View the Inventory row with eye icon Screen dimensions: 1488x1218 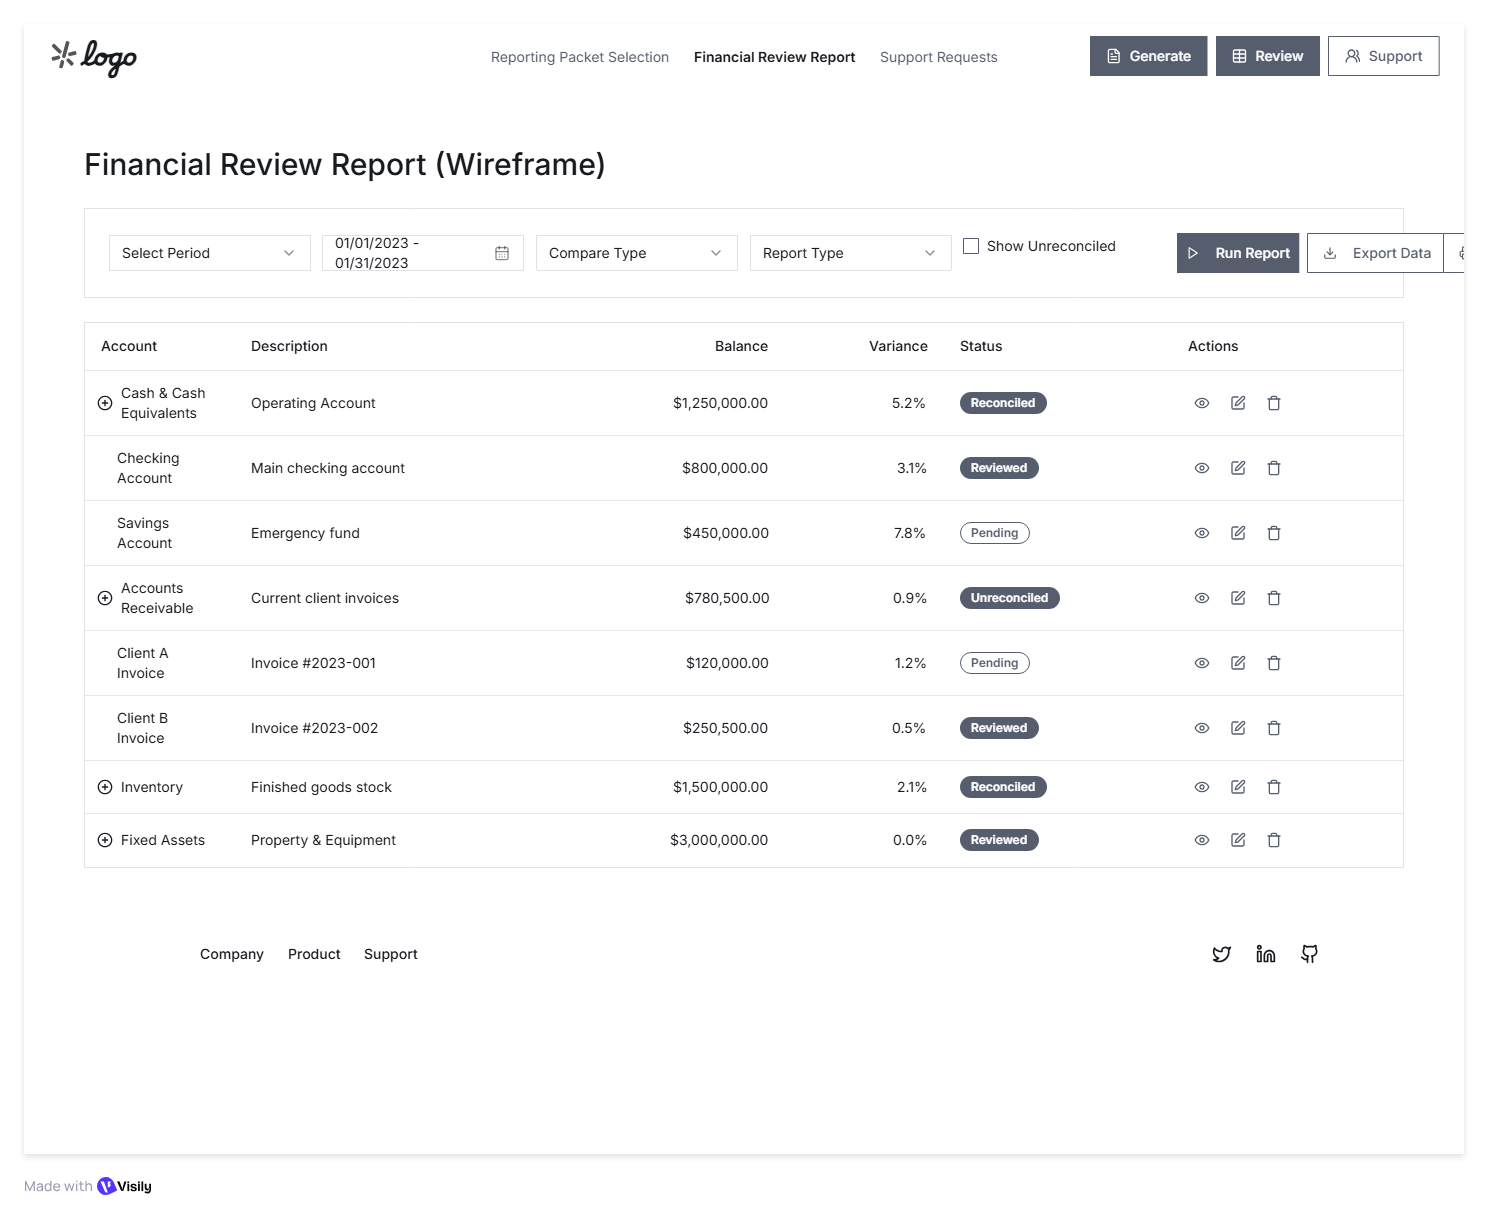tap(1202, 787)
